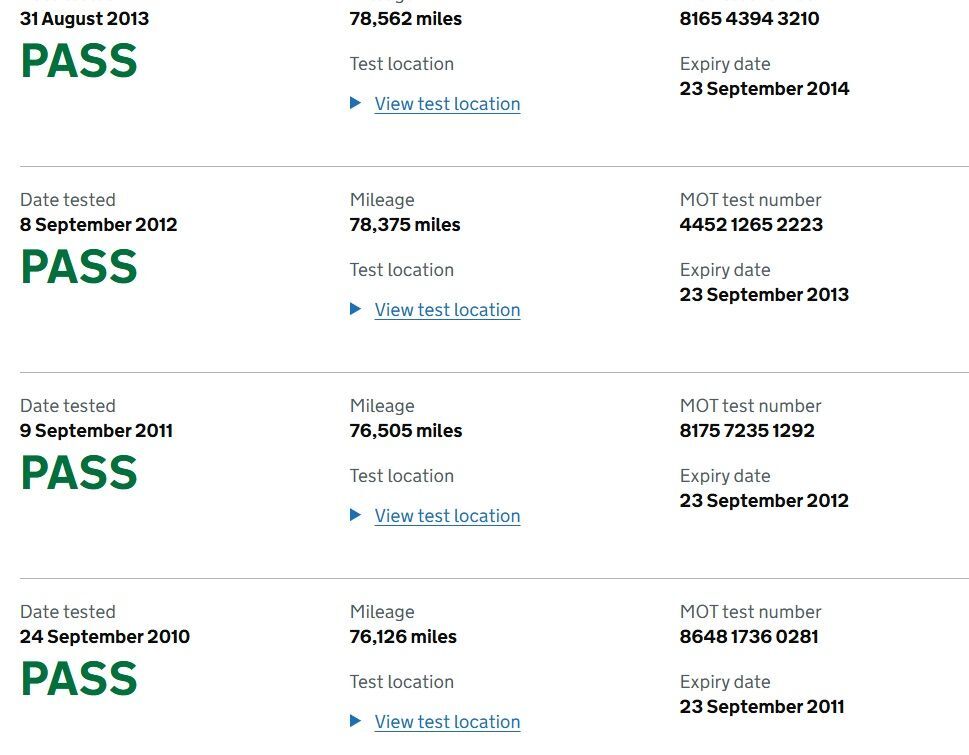Select MOT test number 8648 1736 0281
This screenshot has height=755, width=969.
(x=749, y=636)
